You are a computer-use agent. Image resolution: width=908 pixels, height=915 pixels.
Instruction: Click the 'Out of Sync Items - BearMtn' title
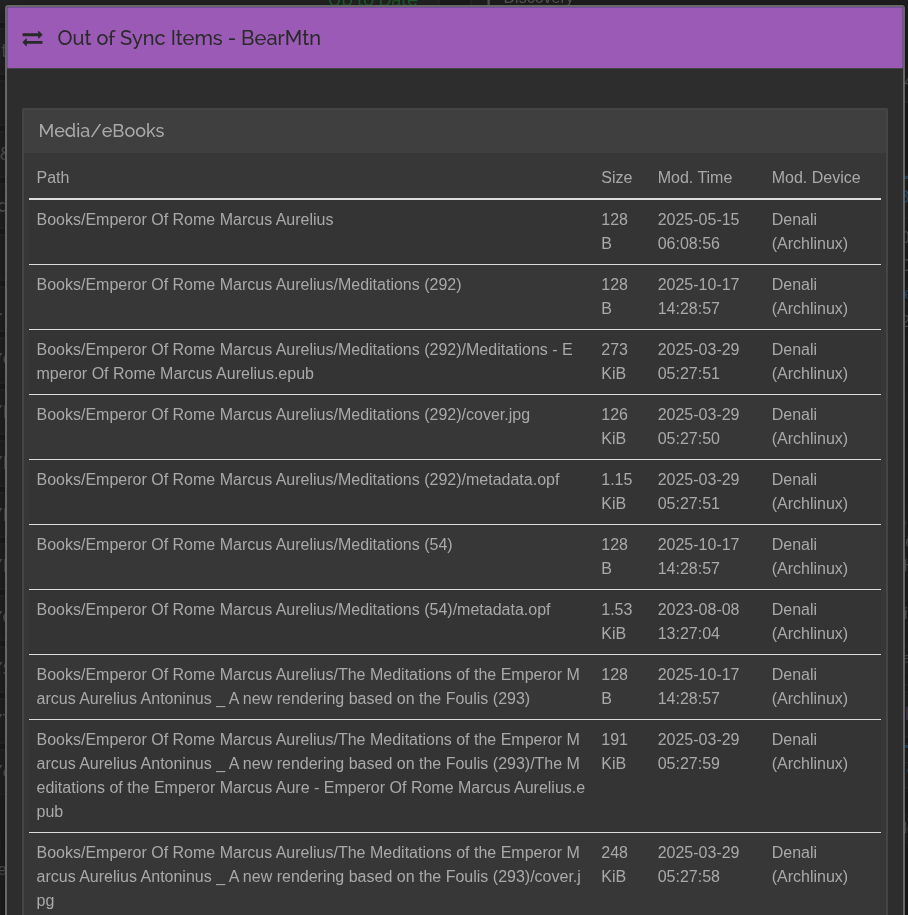189,38
